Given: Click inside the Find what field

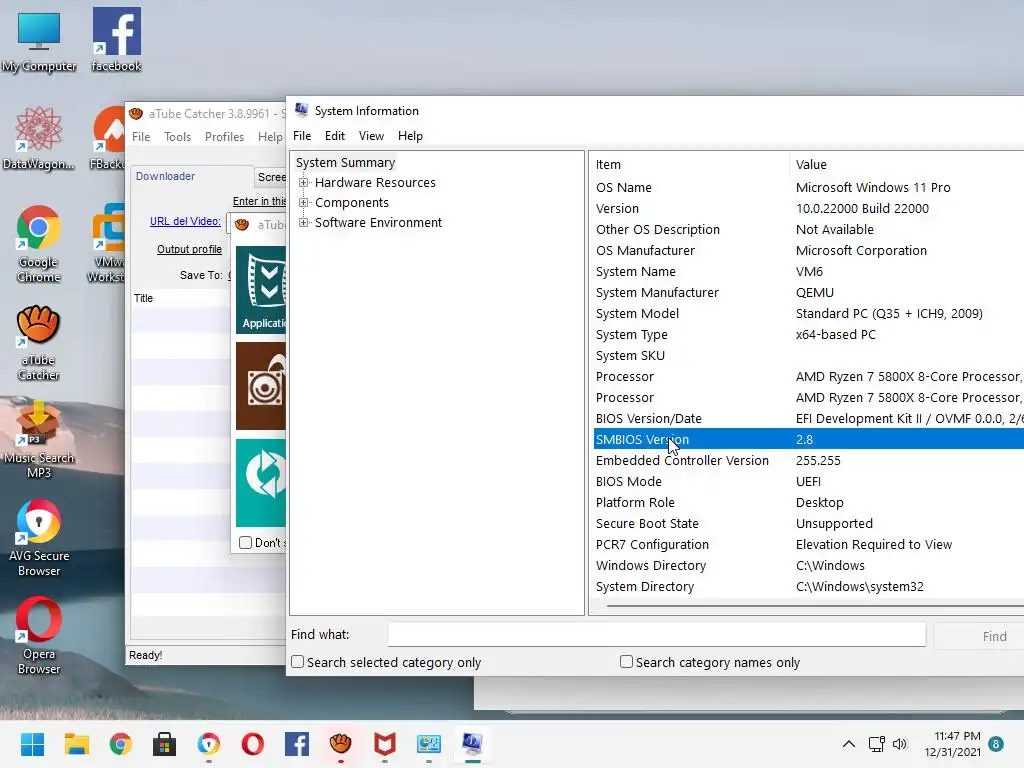Looking at the screenshot, I should [x=656, y=635].
